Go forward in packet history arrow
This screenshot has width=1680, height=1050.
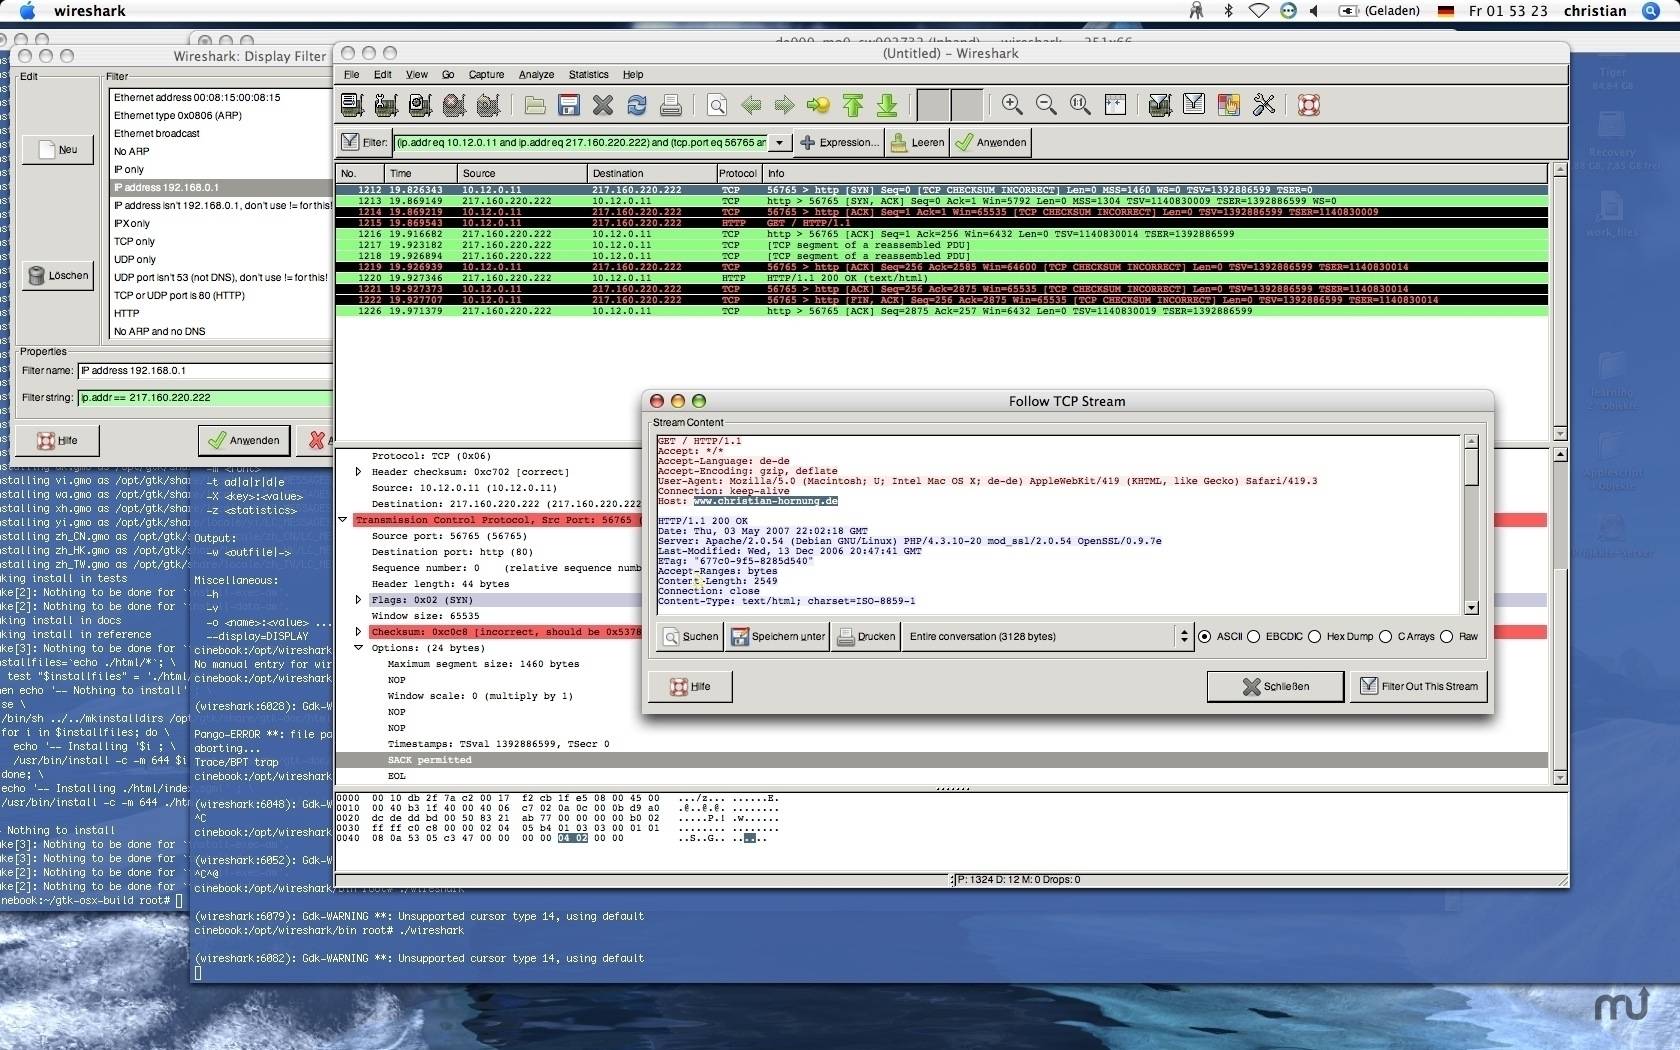[x=785, y=105]
